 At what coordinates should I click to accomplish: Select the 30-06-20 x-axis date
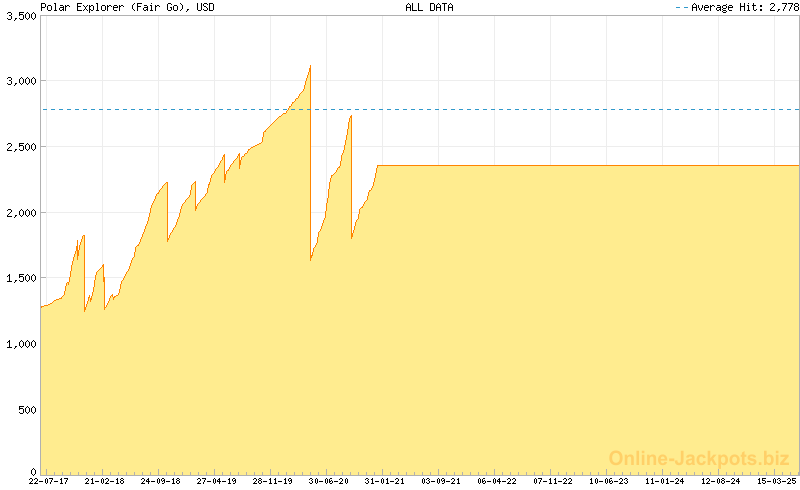(x=328, y=481)
